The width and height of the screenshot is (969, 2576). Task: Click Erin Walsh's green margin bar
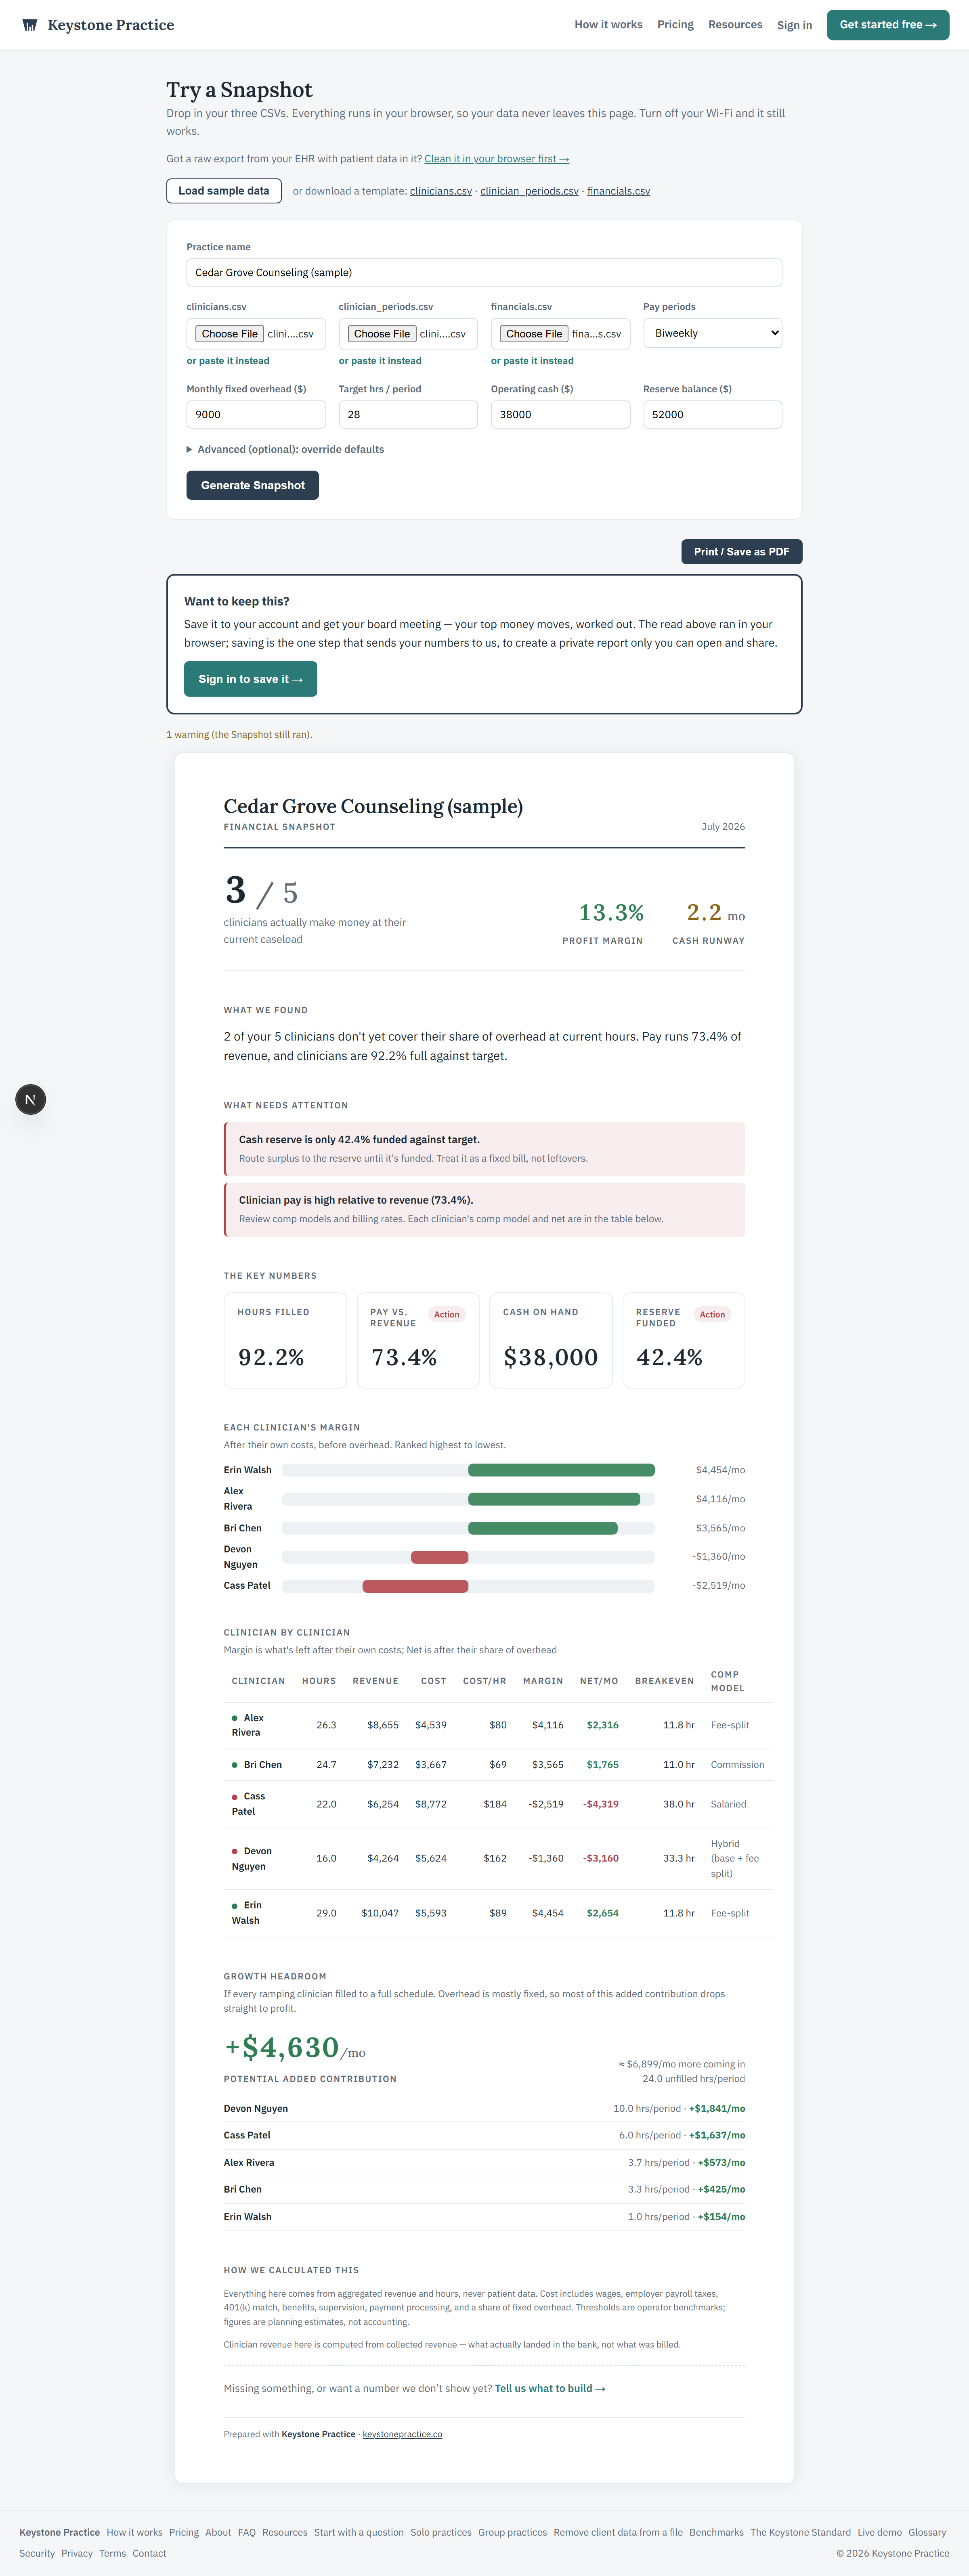click(x=561, y=1470)
